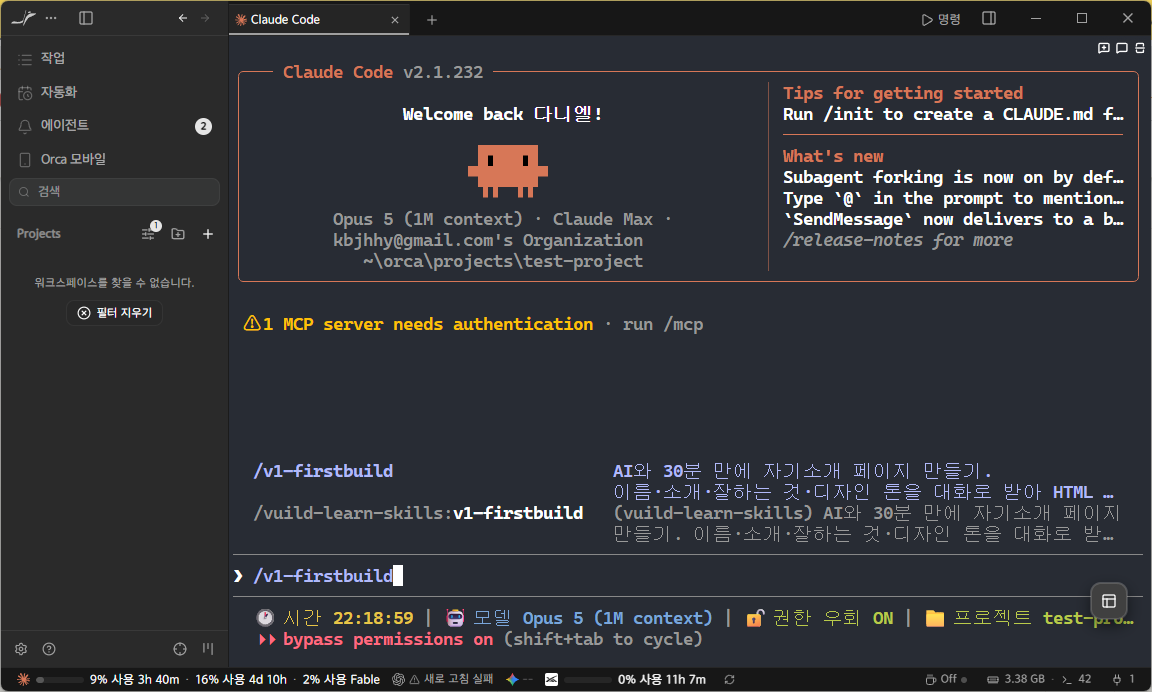Click the Claude starburst icon in status bar
The height and width of the screenshot is (692, 1152).
point(24,680)
